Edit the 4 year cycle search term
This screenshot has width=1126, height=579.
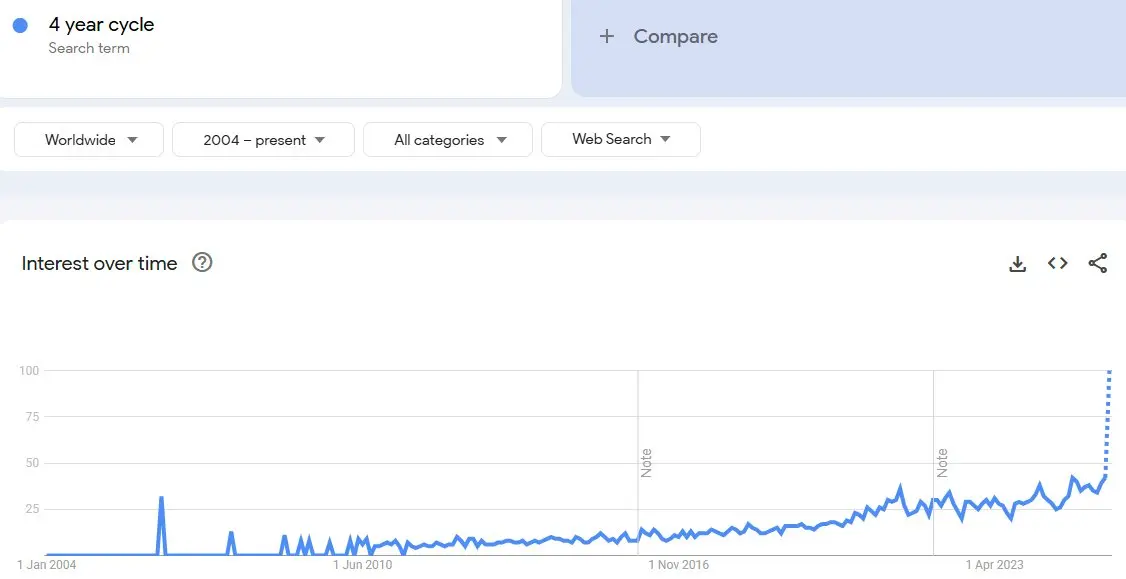tap(101, 24)
